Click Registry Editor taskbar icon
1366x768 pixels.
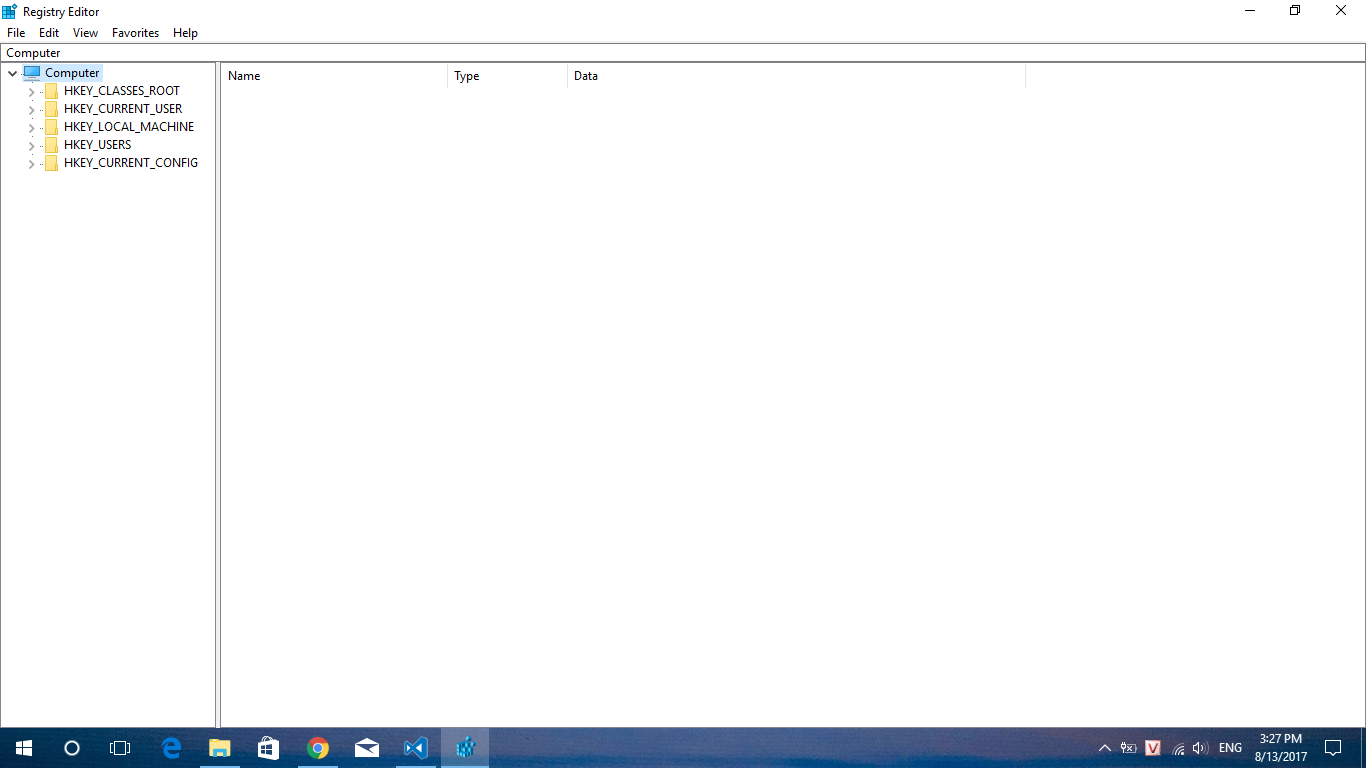[465, 748]
